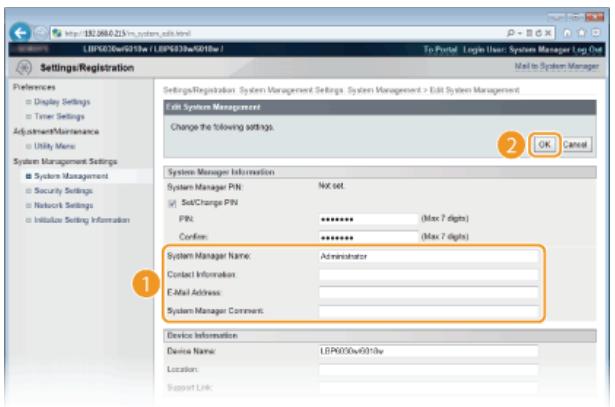Open the browser tools gear icon
615x407 pixels.
click(595, 33)
